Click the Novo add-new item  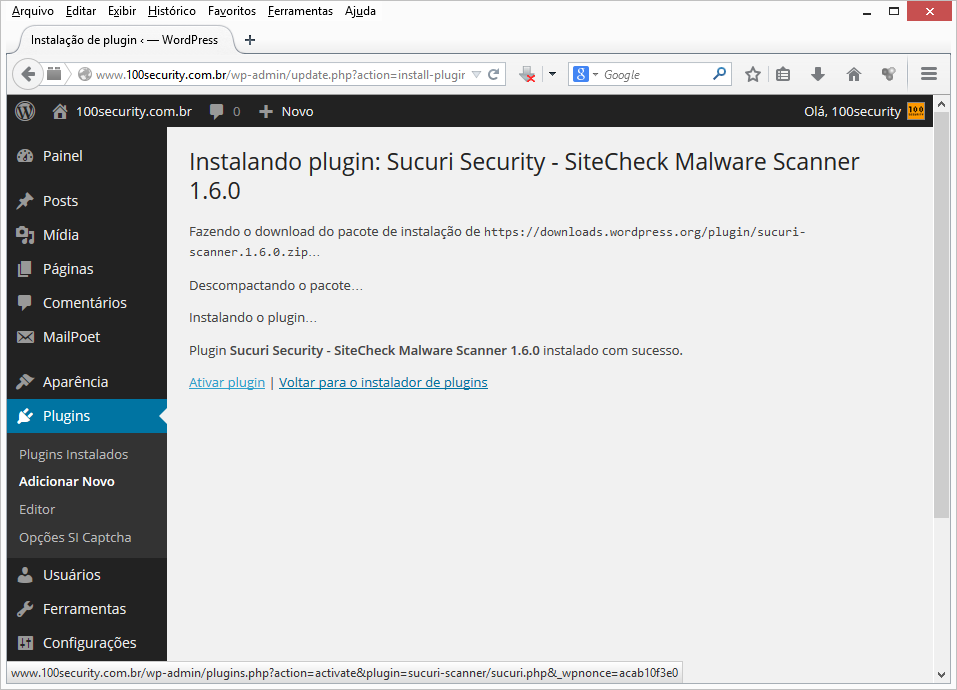point(286,111)
